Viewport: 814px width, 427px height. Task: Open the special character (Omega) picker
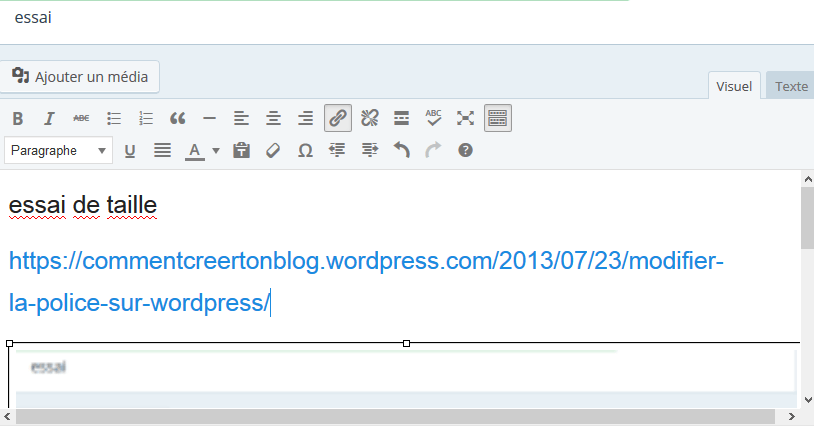pos(305,151)
